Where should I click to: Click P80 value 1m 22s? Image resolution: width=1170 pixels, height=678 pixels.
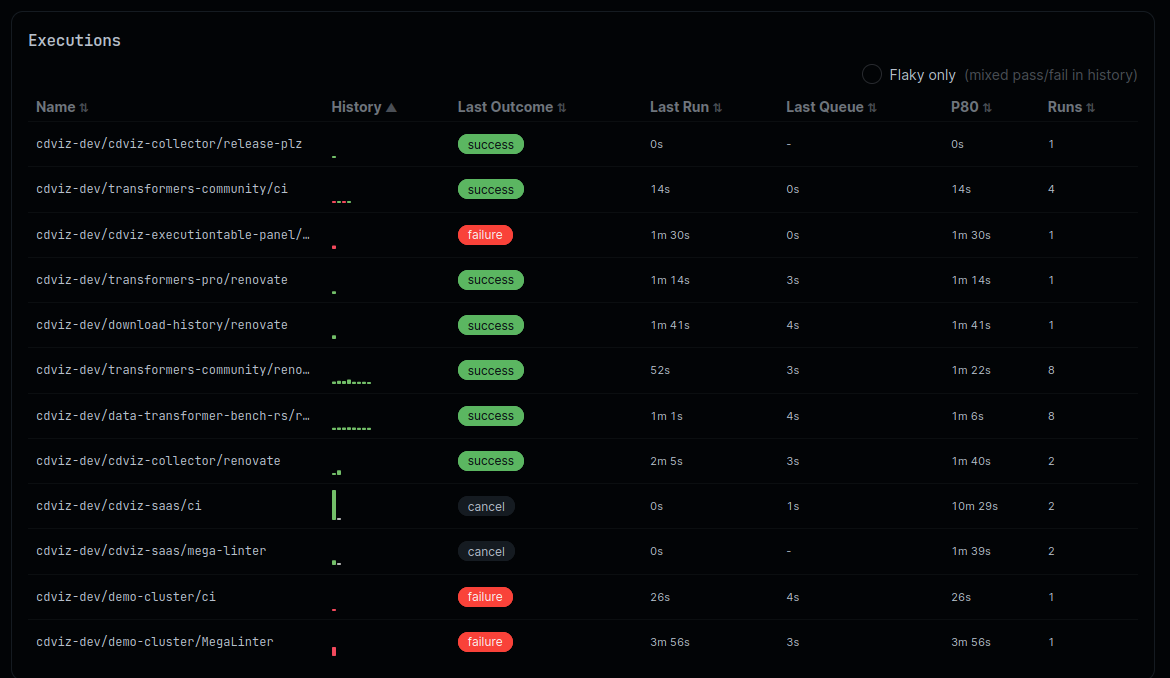pyautogui.click(x=971, y=371)
